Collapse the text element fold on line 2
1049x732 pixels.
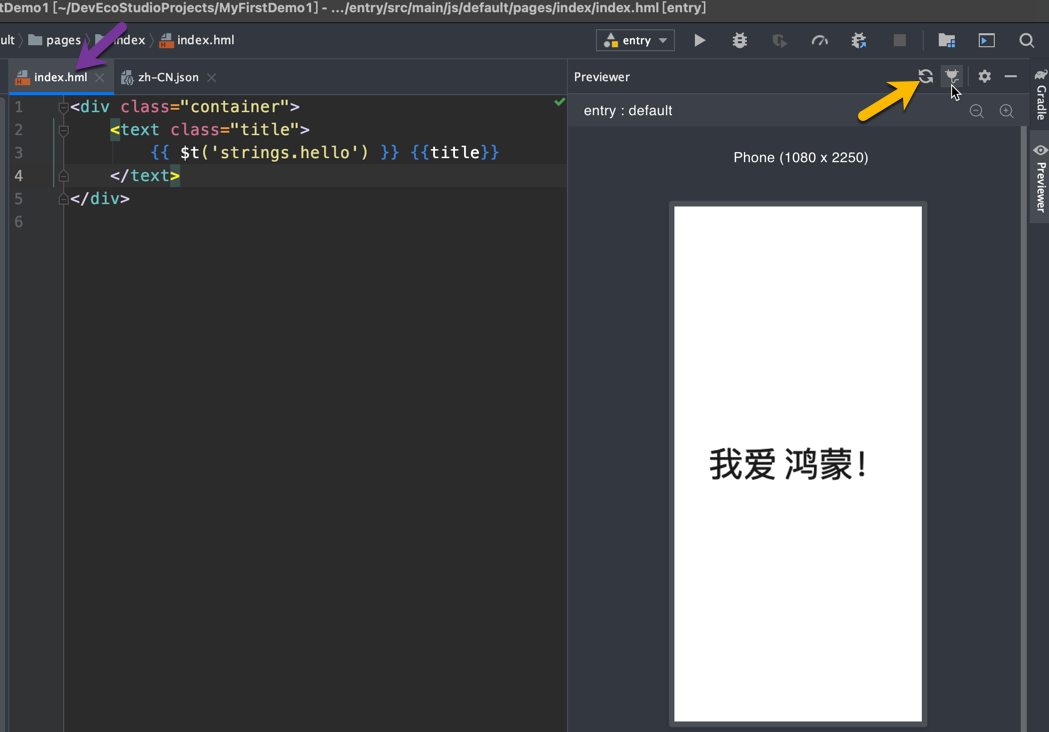click(63, 130)
